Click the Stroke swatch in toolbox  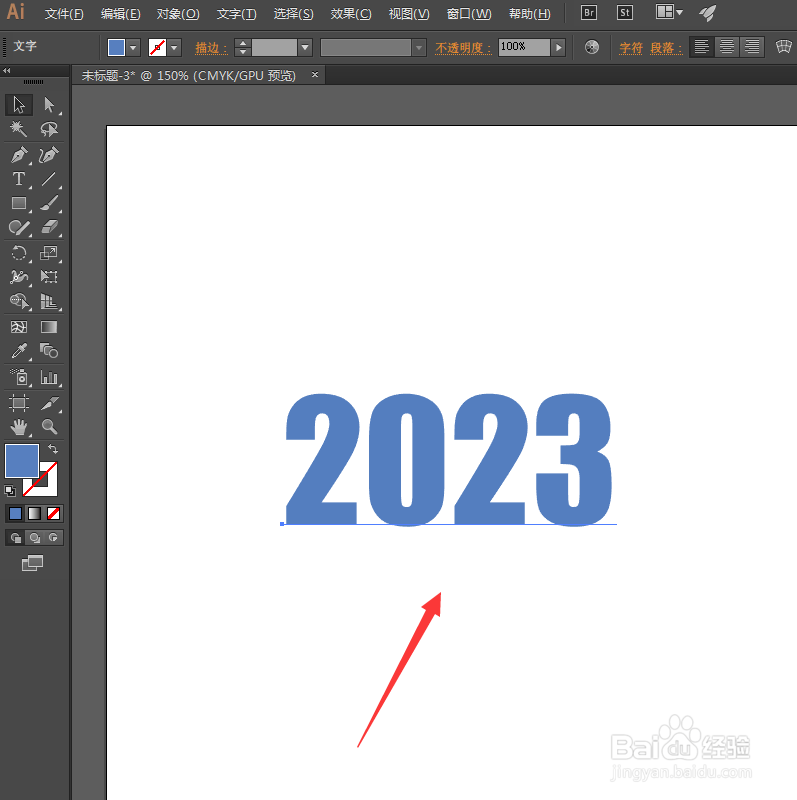click(48, 487)
